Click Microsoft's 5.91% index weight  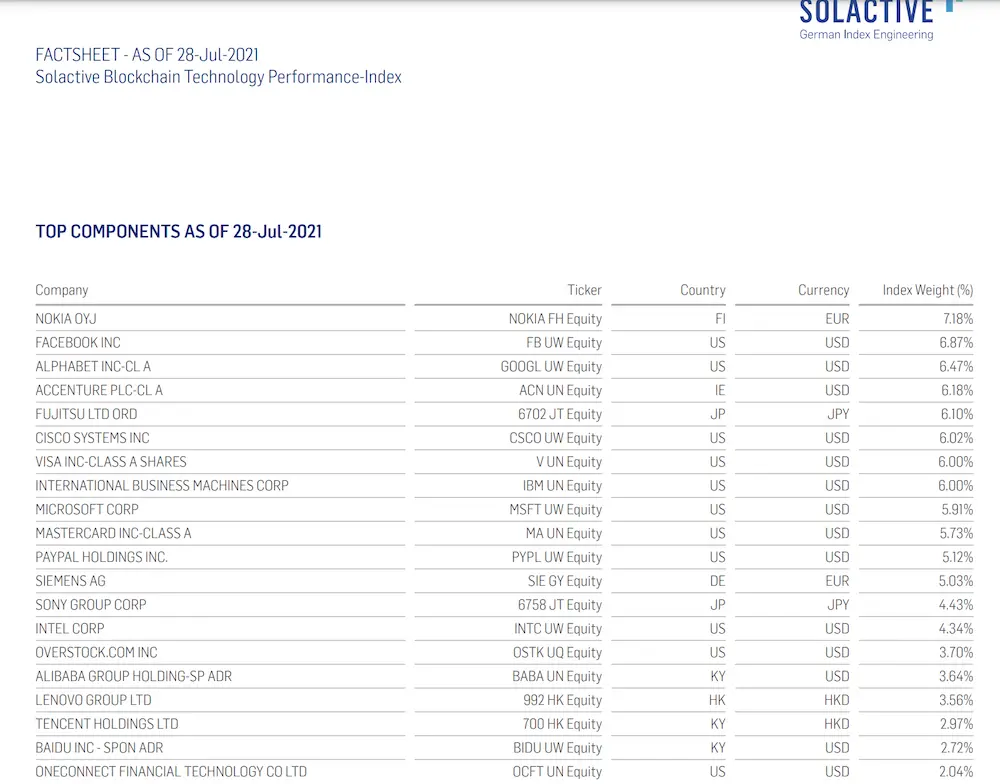pyautogui.click(x=957, y=510)
